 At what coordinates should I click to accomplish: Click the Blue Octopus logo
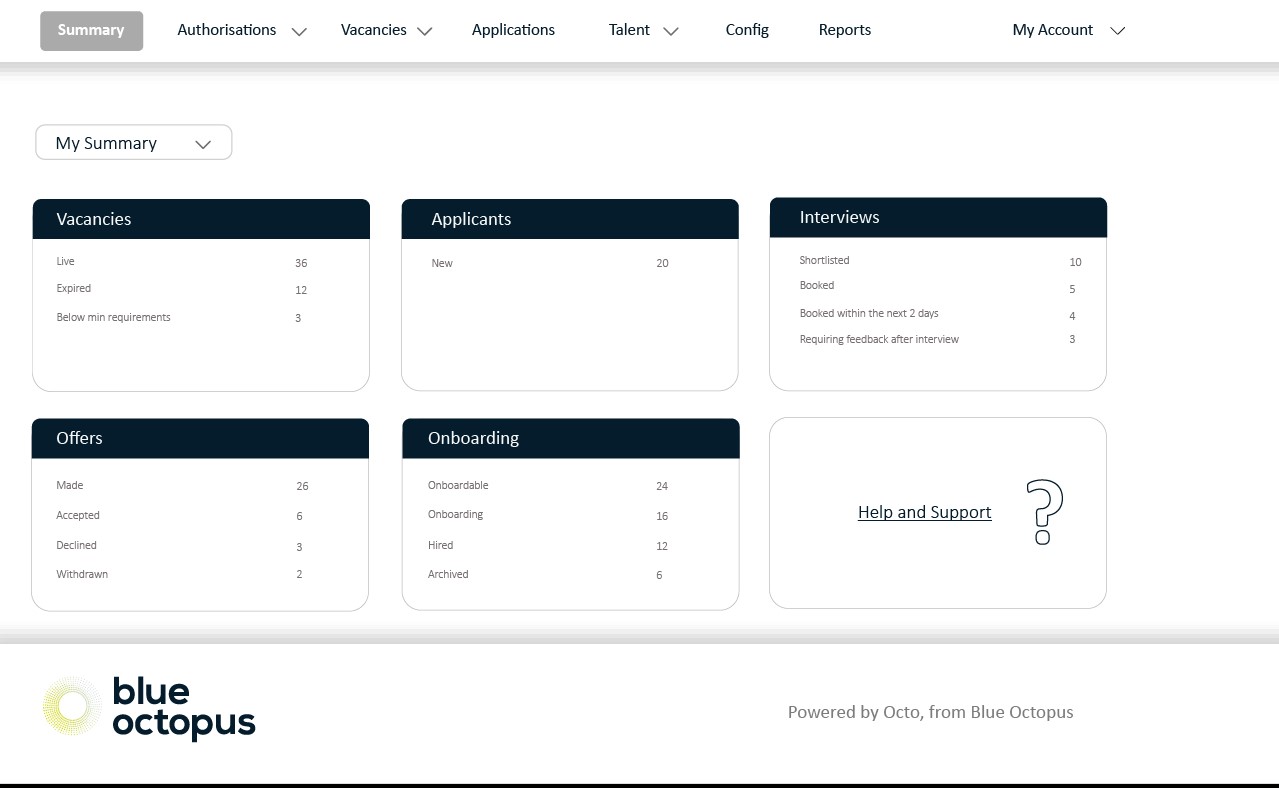147,707
